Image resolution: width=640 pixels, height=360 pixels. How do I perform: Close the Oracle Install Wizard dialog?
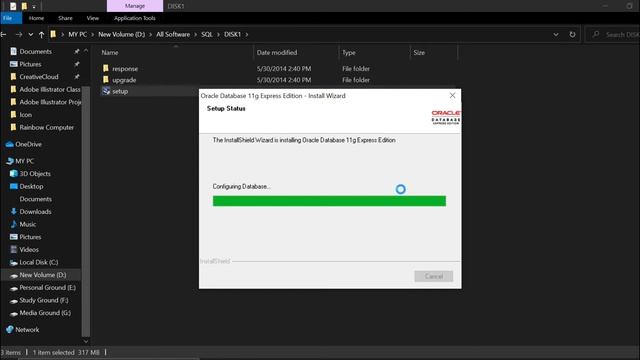tap(452, 96)
